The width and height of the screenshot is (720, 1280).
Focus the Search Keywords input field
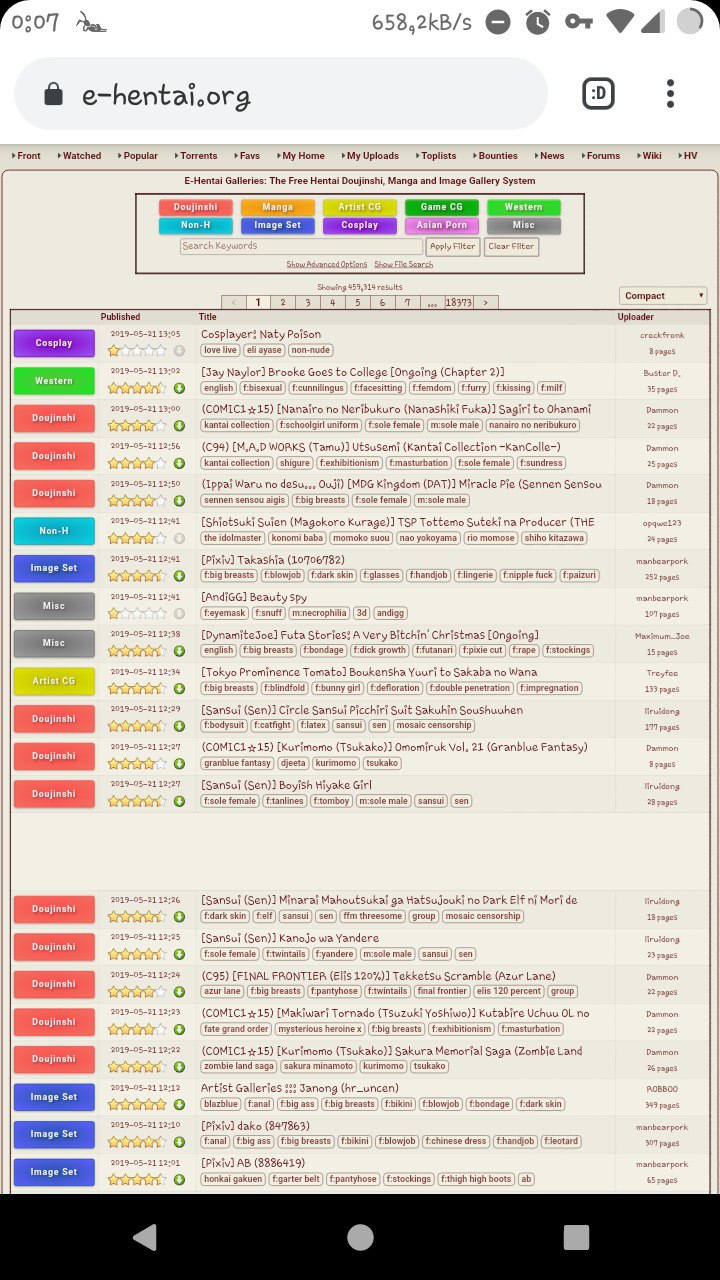pos(301,246)
